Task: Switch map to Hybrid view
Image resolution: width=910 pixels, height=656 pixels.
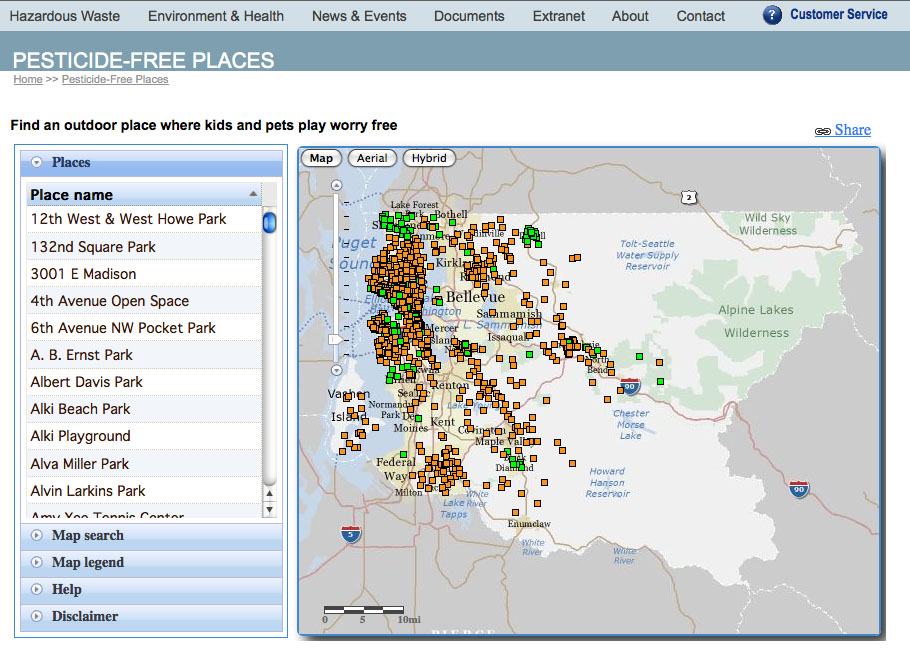Action: click(429, 158)
